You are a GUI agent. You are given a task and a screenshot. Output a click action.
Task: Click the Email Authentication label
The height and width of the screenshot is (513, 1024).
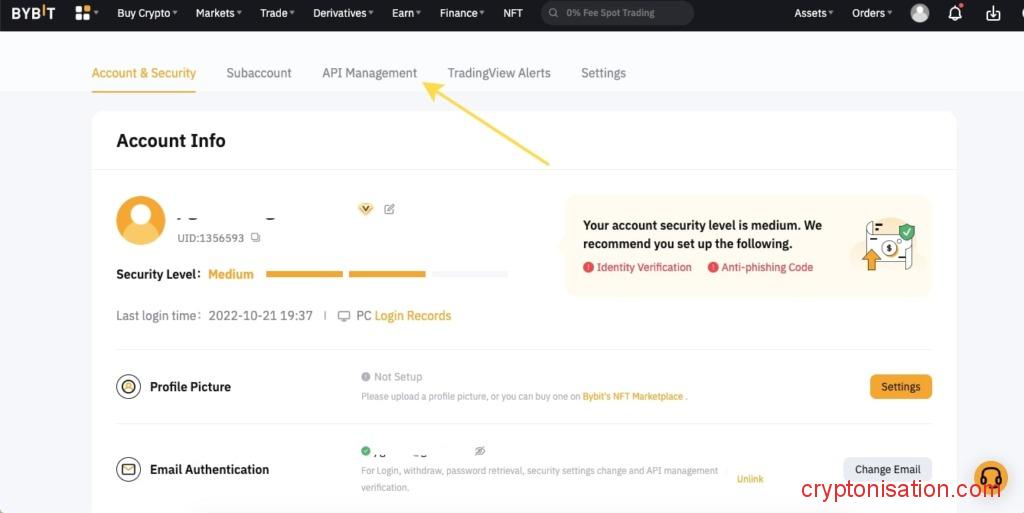210,469
